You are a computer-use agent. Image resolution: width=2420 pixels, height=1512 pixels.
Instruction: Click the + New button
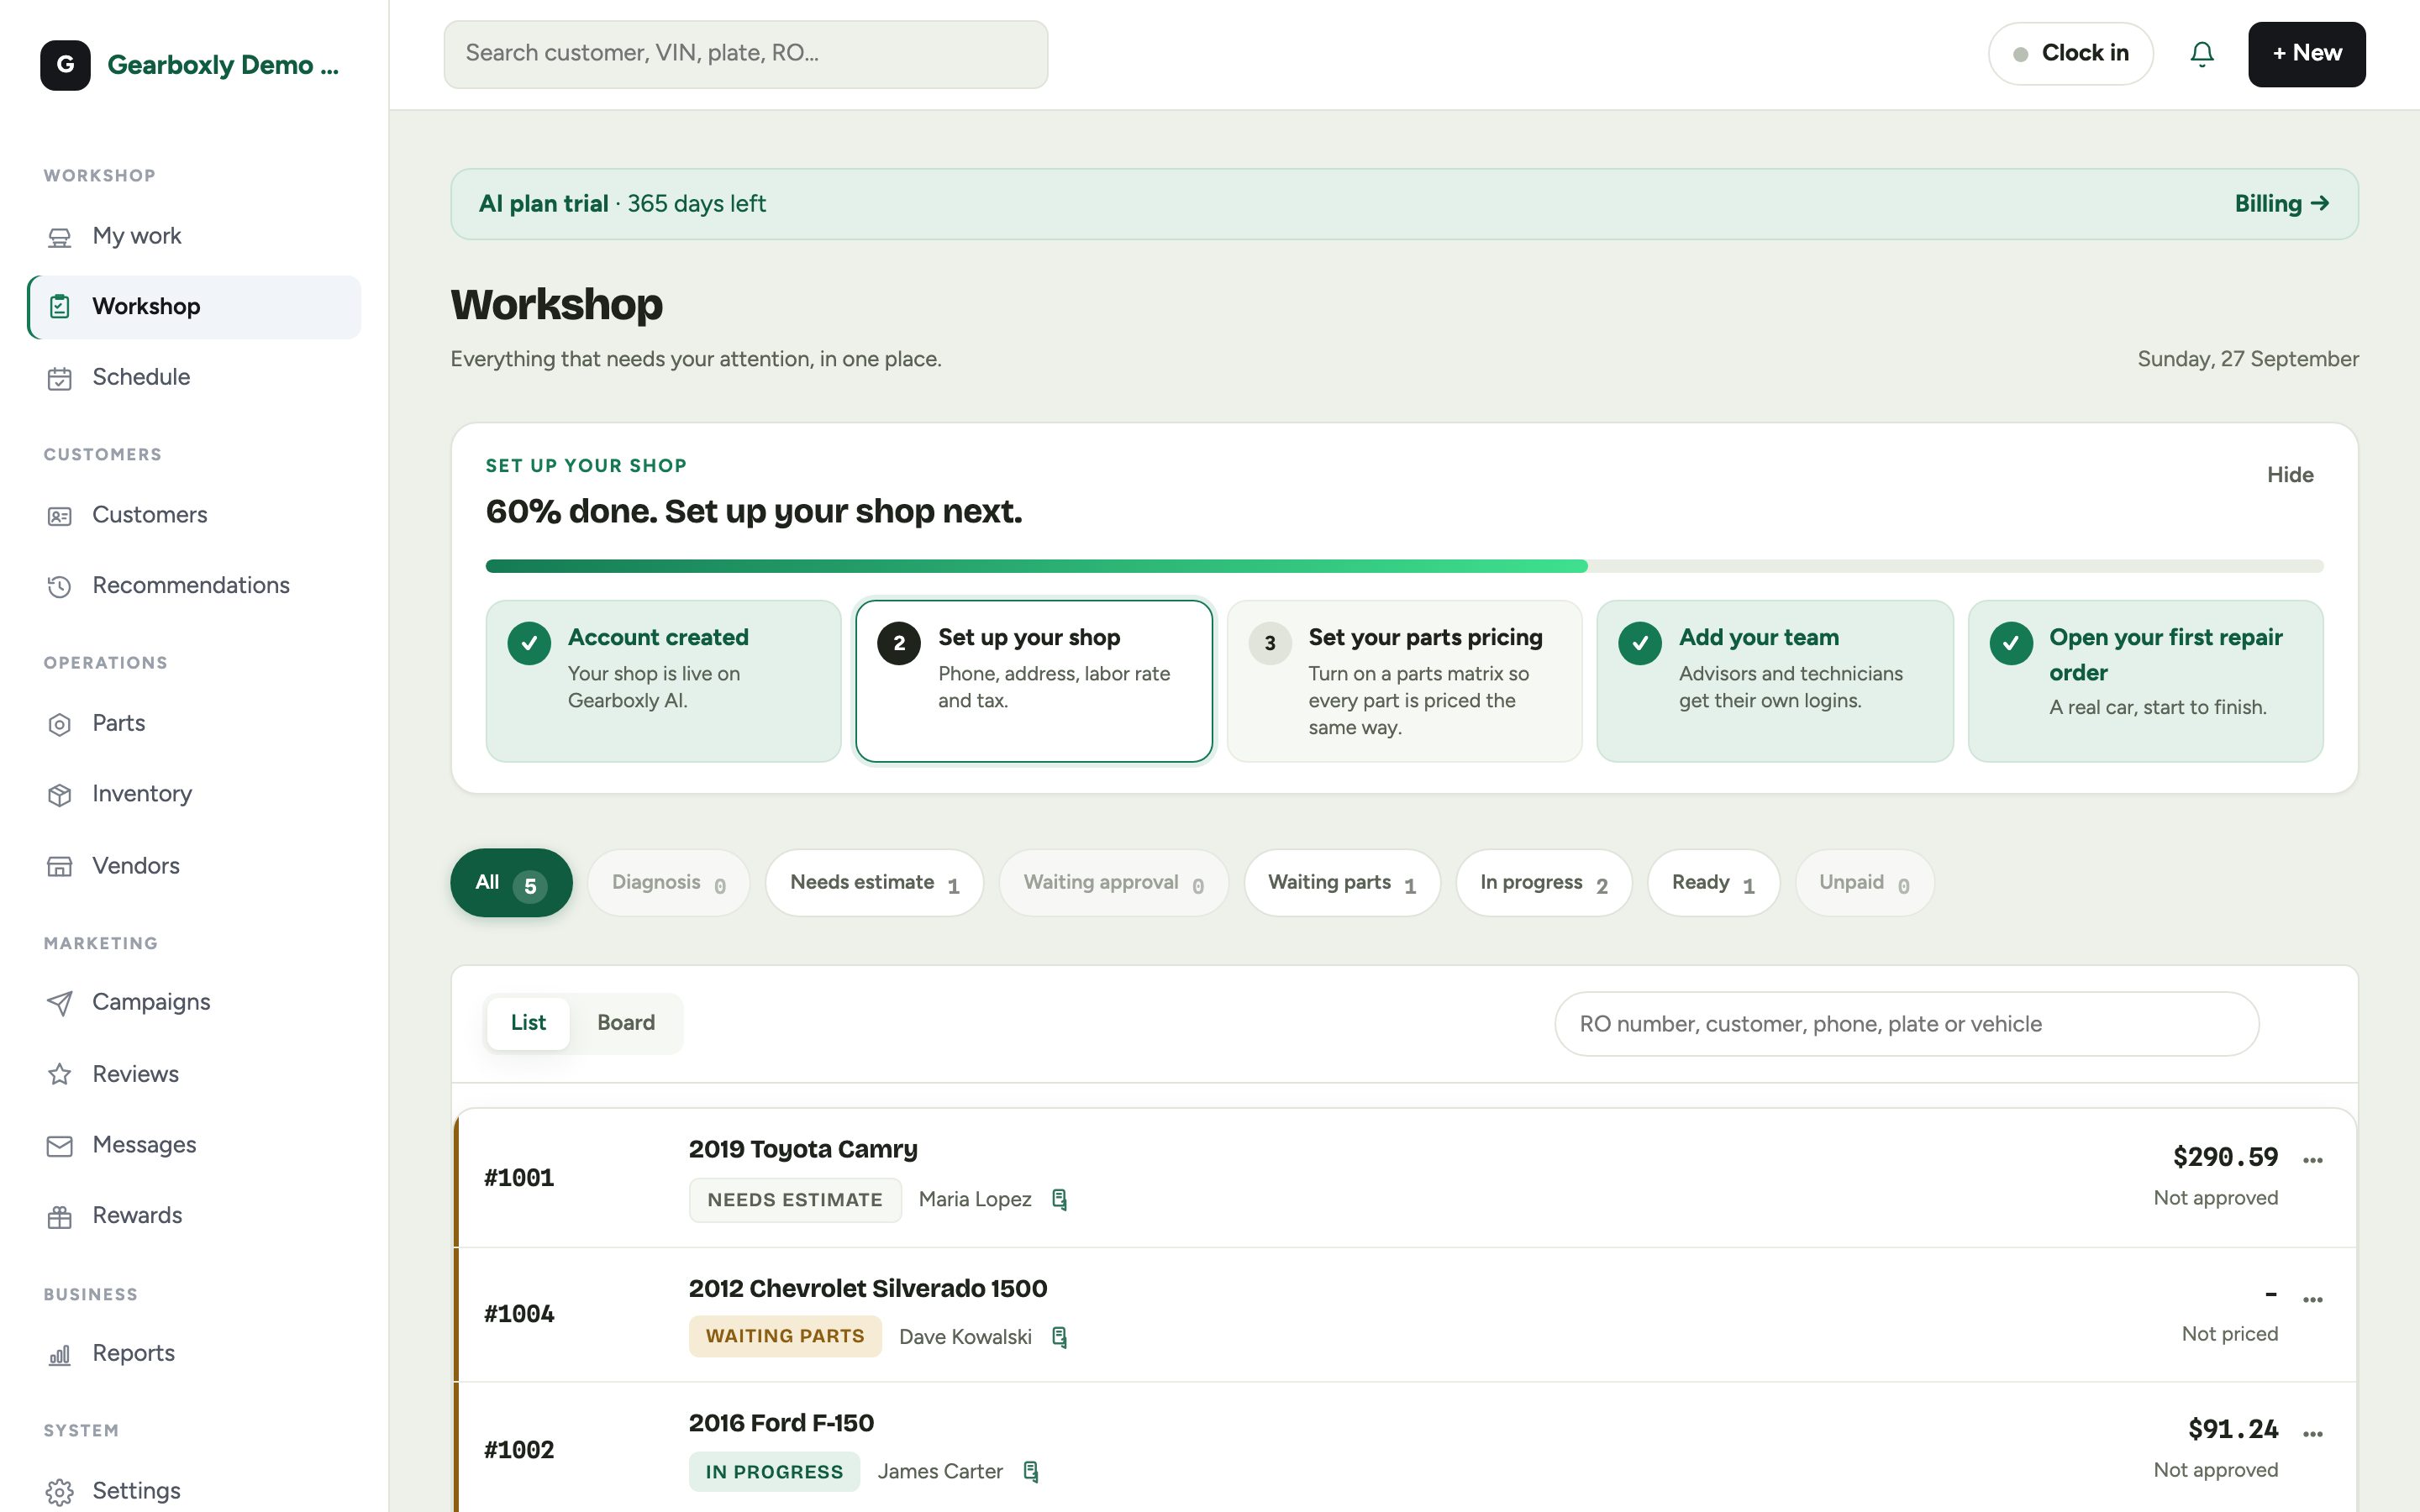click(2306, 54)
